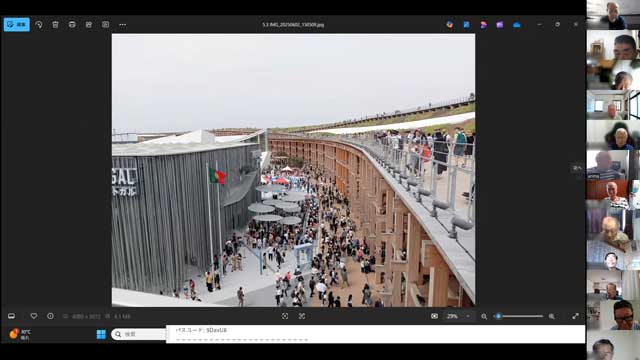Open the weather widget showing 30°C
640x360 pixels.
tap(20, 334)
